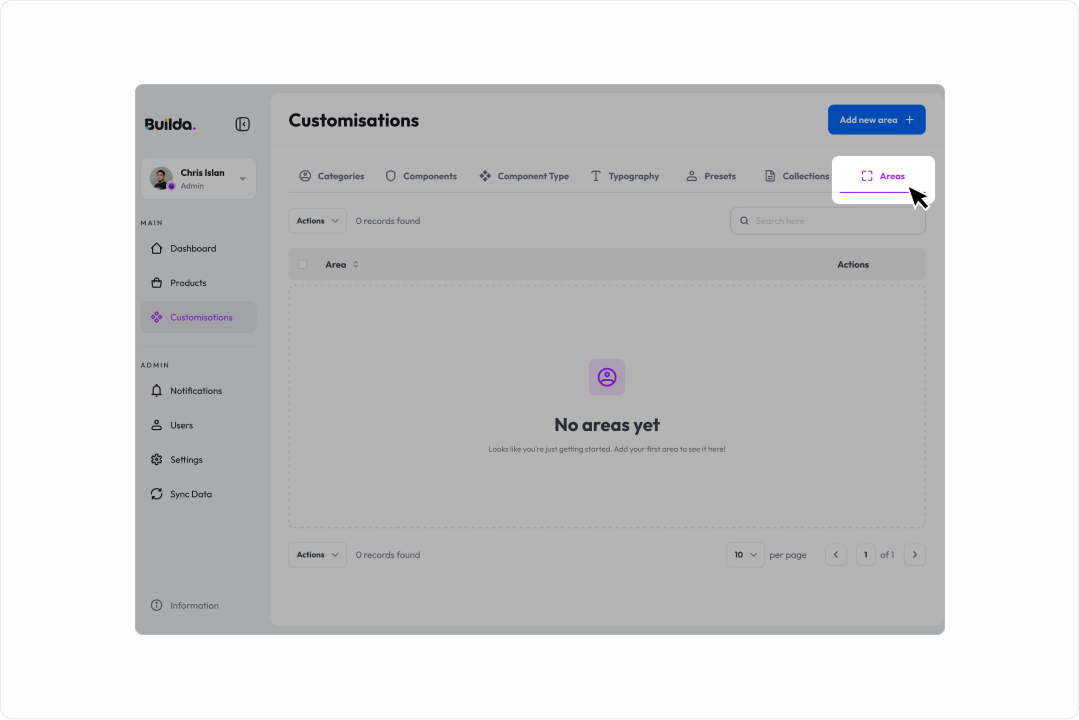
Task: Go to the previous page arrow
Action: 836,555
